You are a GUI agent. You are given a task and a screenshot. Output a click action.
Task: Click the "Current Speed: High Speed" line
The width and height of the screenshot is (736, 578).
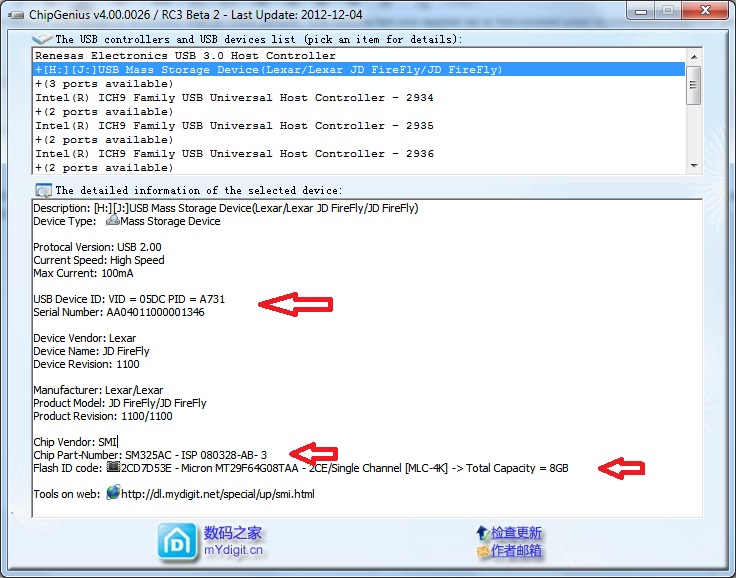tap(99, 260)
